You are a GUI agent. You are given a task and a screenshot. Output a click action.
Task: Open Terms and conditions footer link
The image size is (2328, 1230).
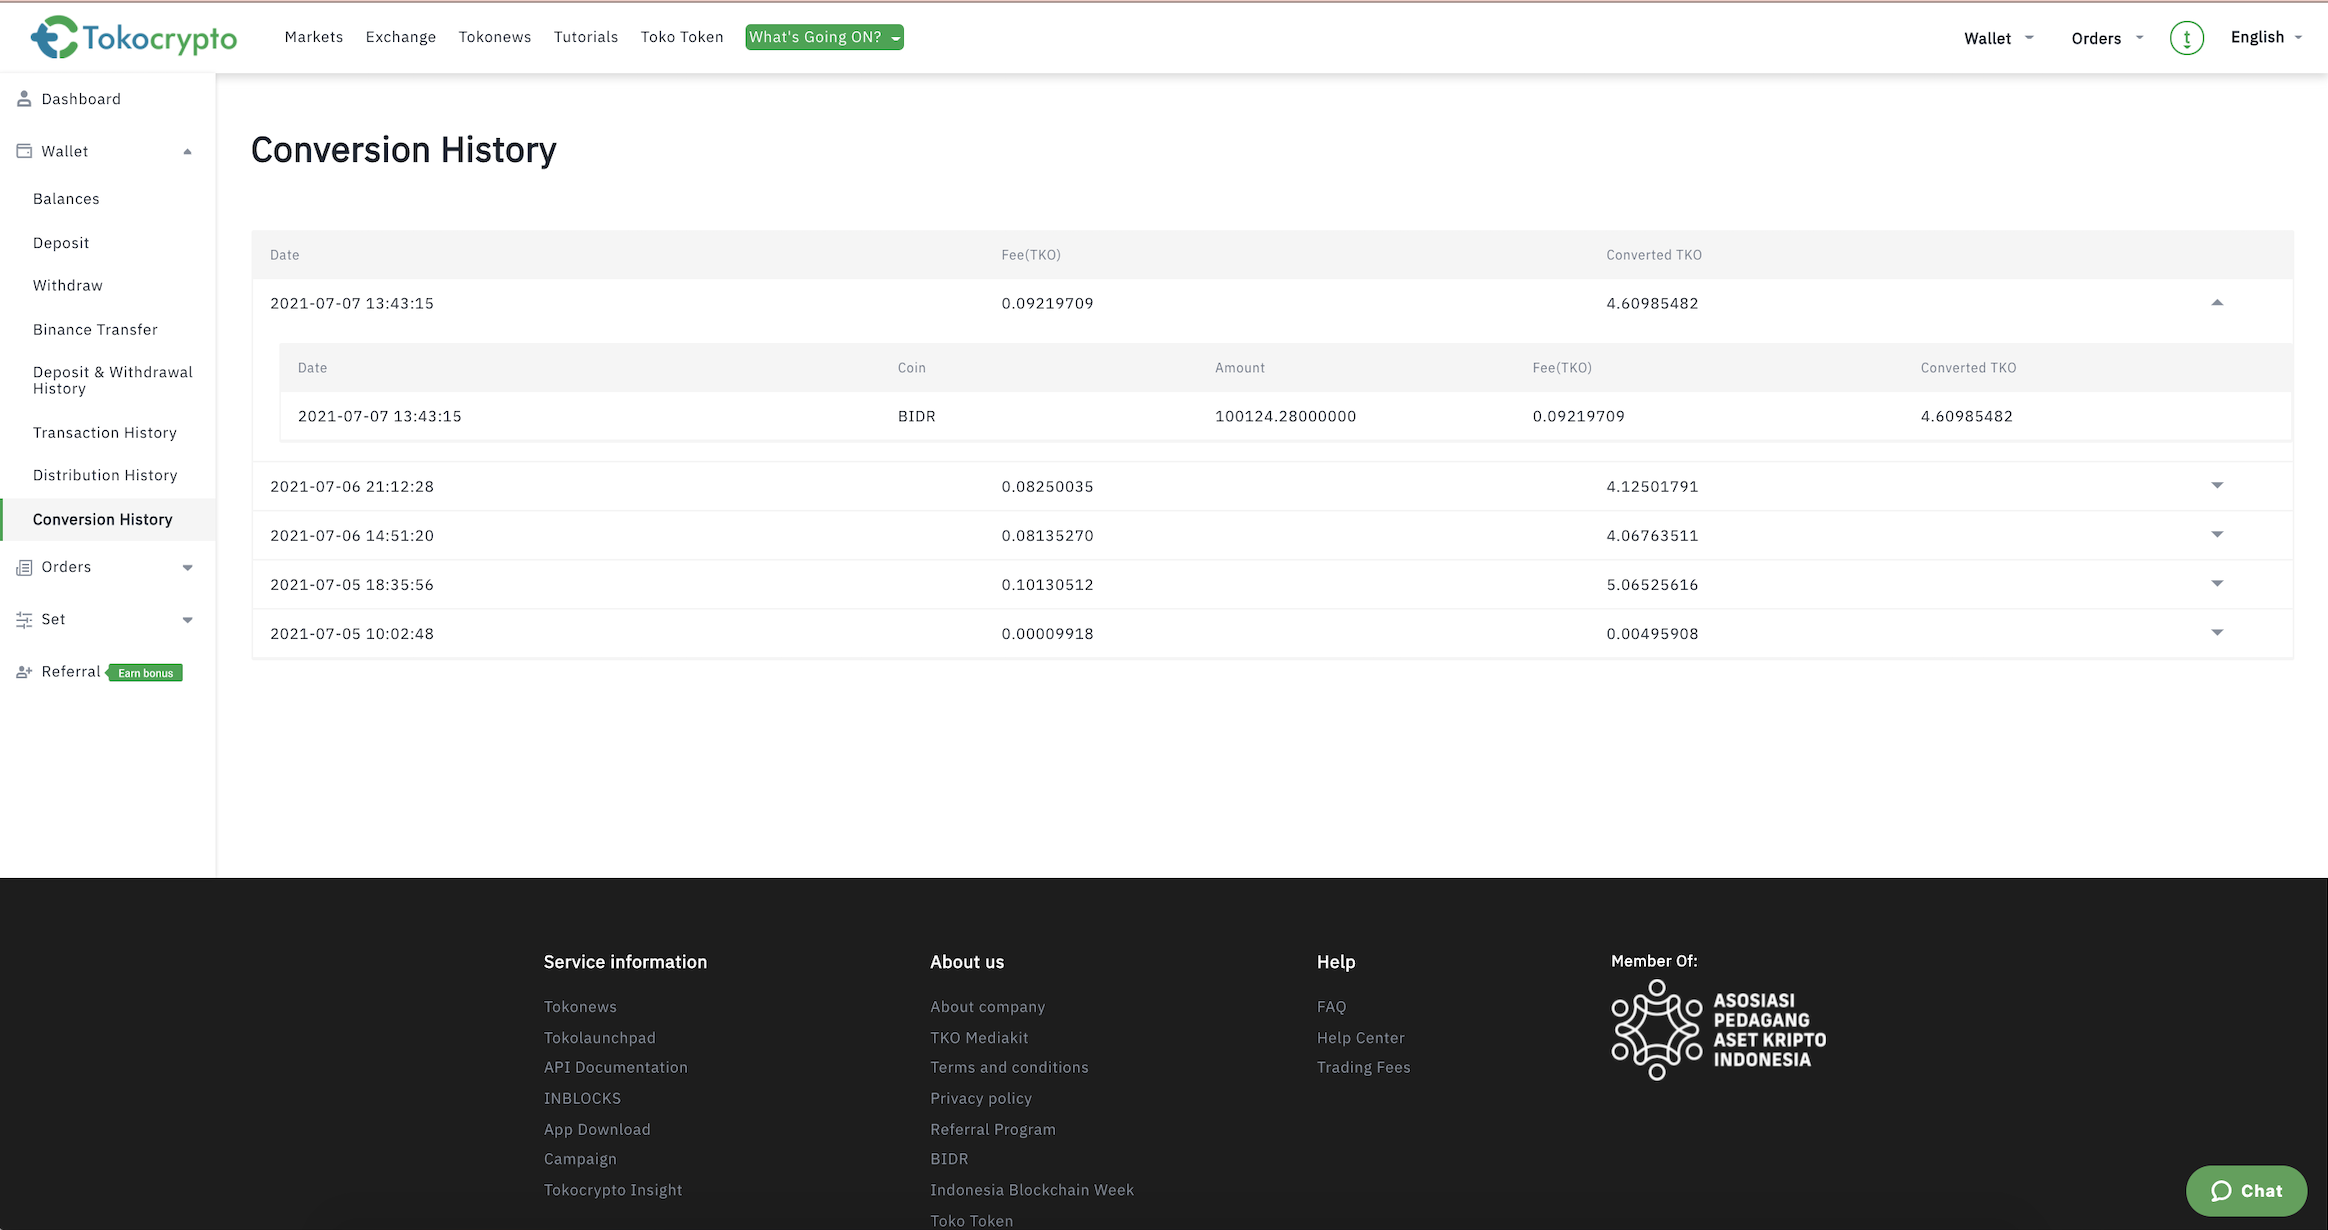(x=1009, y=1068)
